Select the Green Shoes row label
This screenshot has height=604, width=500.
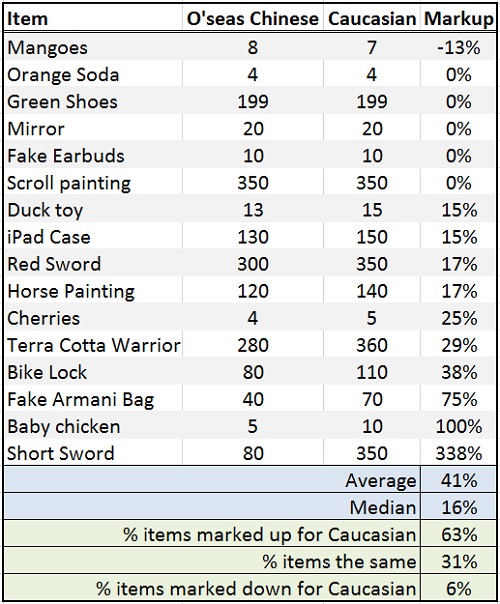(x=93, y=102)
